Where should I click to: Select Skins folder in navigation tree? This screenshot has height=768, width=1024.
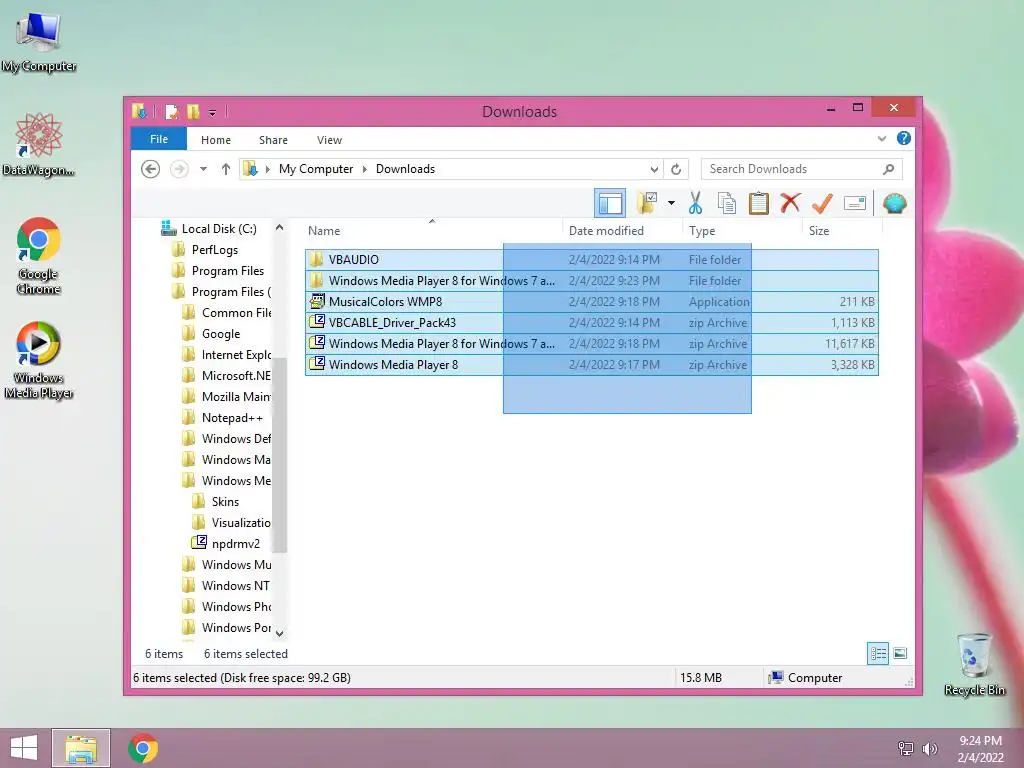click(216, 502)
